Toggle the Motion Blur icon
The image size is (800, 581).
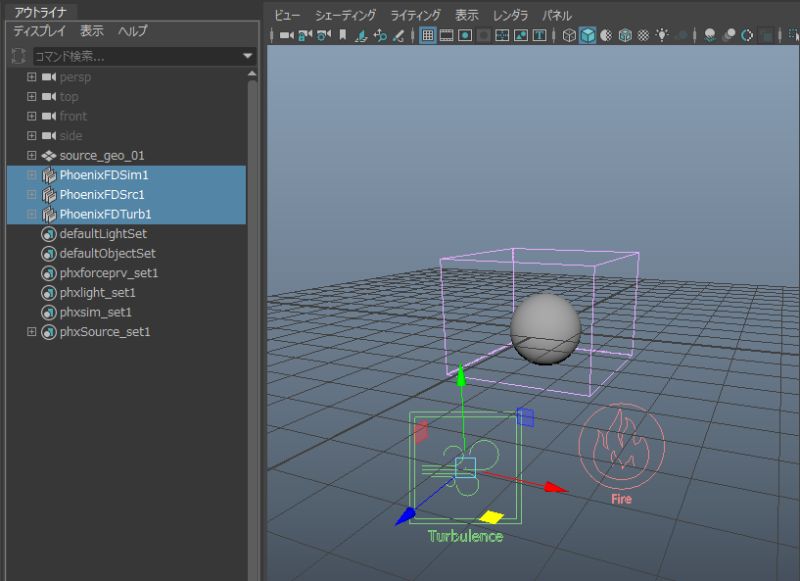(729, 35)
